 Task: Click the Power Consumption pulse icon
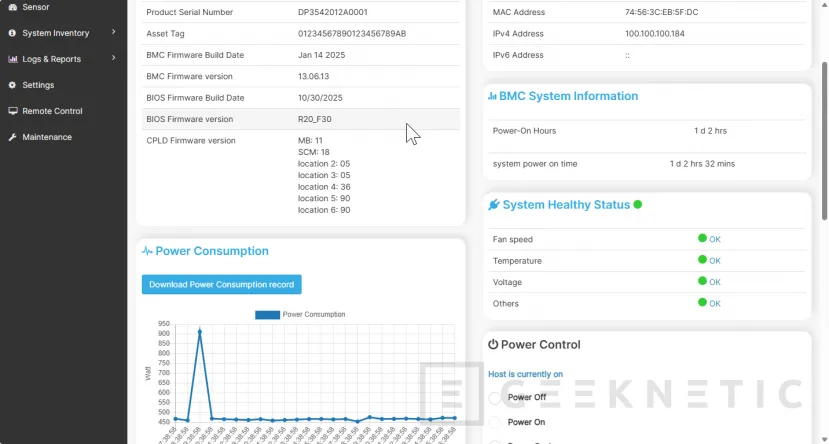[x=147, y=251]
